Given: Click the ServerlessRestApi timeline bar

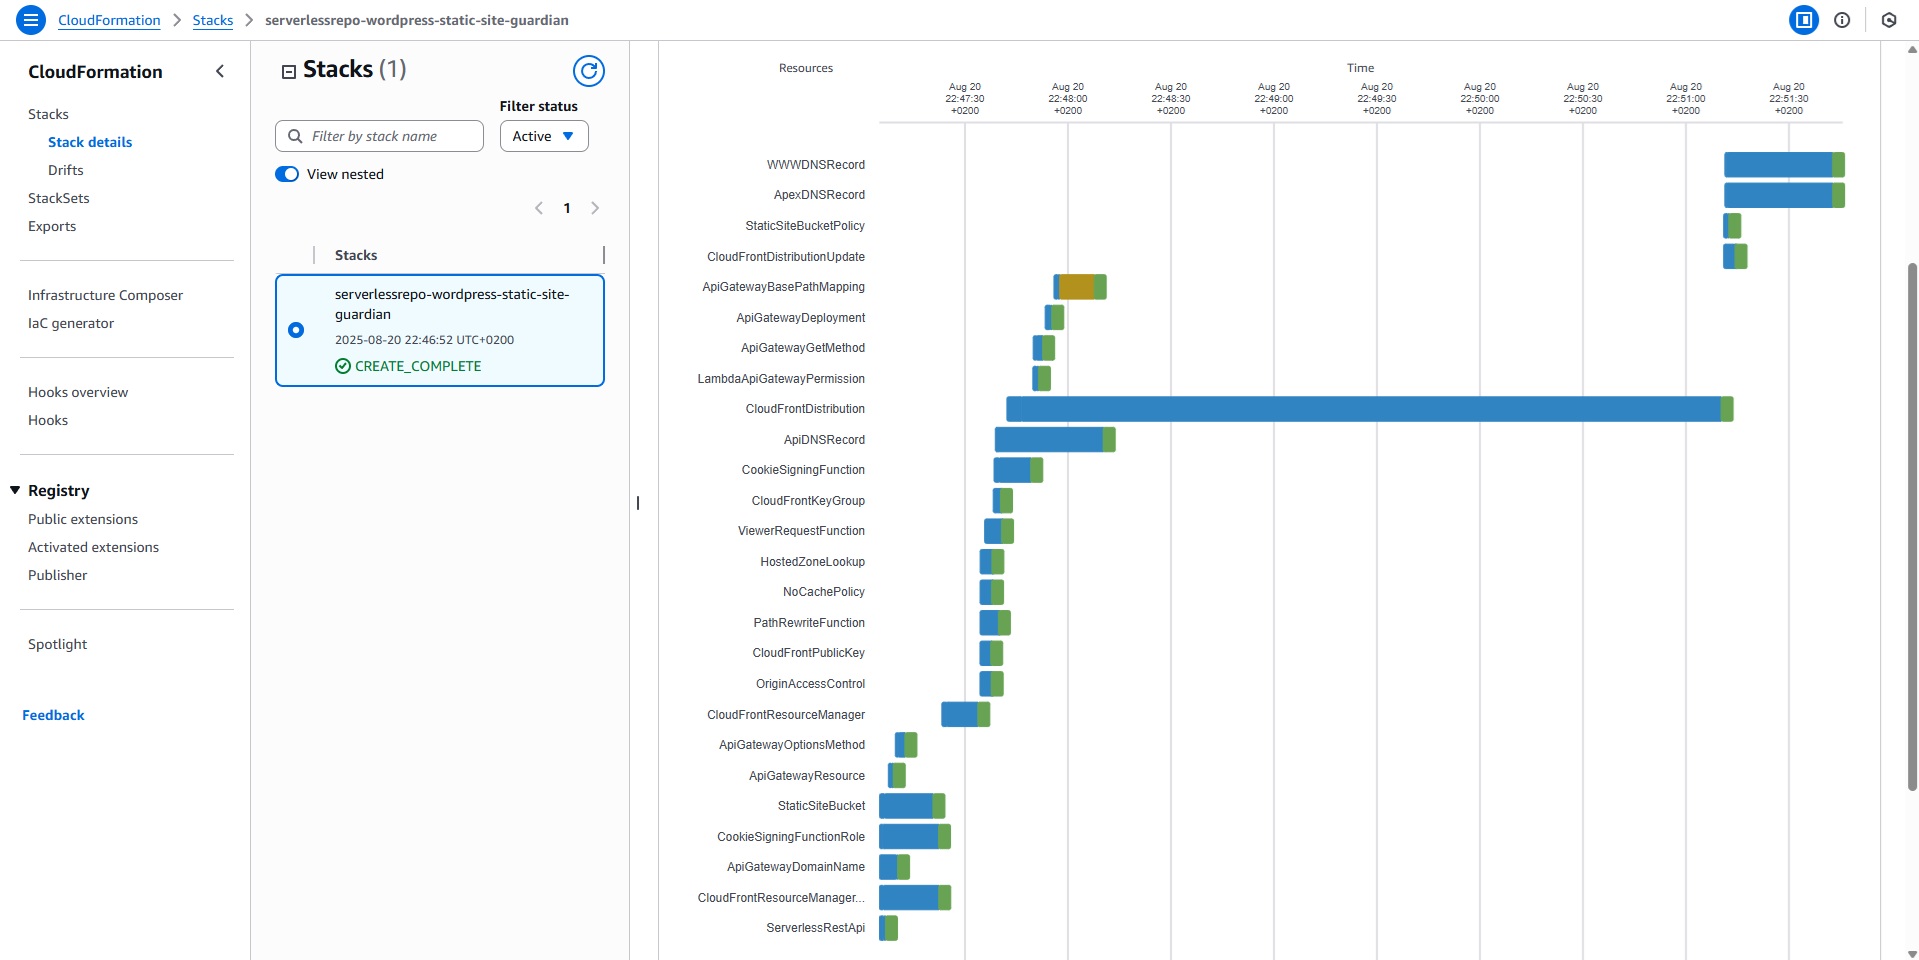Looking at the screenshot, I should point(888,928).
